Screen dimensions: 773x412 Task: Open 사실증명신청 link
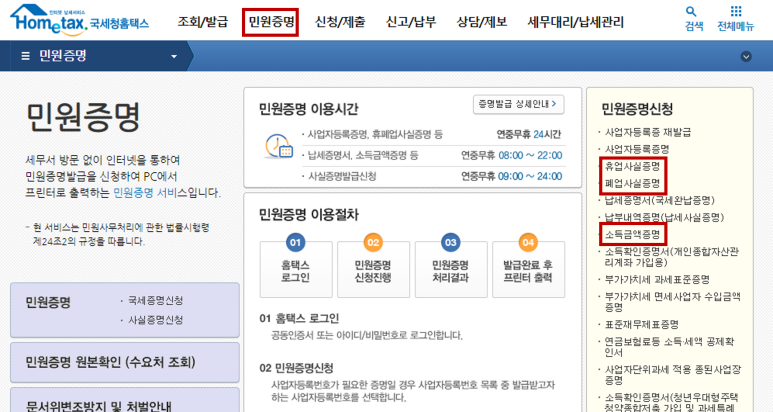click(x=155, y=320)
